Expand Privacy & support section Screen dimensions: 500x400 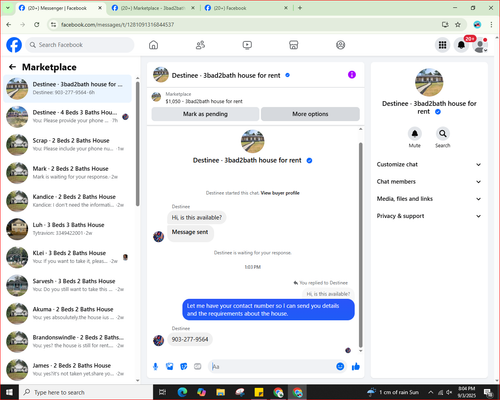click(429, 216)
